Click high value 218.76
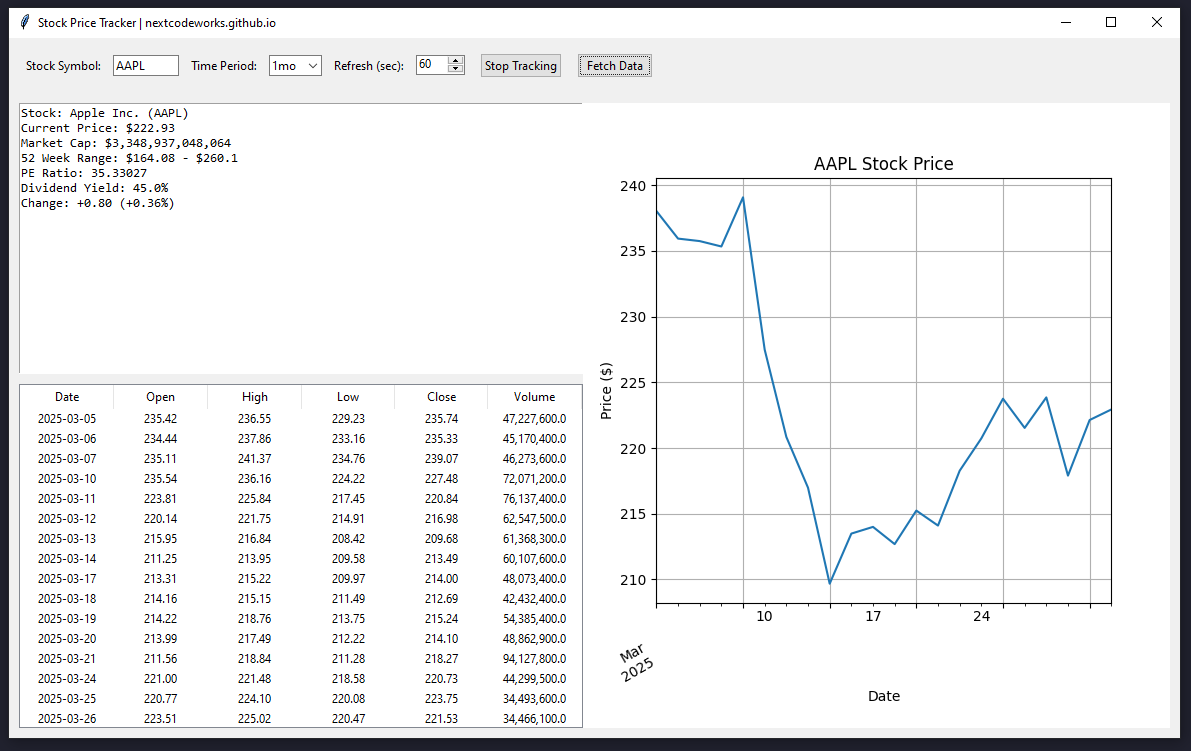Screen dimensions: 1191x751 point(254,619)
